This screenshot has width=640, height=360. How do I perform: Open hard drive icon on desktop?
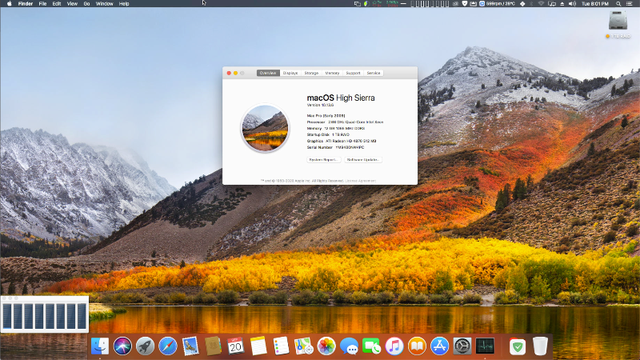[618, 20]
